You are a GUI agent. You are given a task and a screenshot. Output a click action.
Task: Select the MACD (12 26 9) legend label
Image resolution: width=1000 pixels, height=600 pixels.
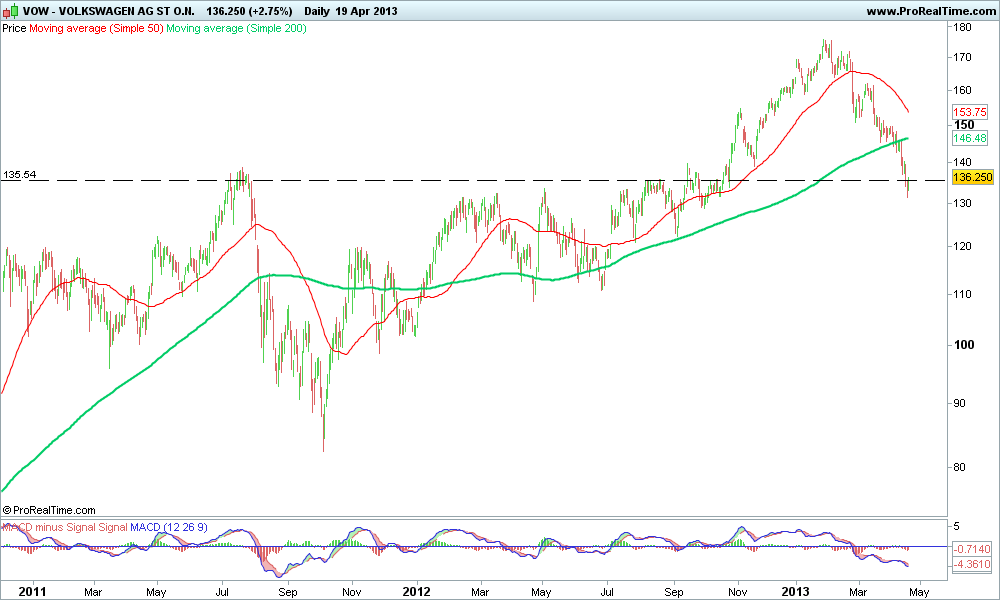(169, 527)
